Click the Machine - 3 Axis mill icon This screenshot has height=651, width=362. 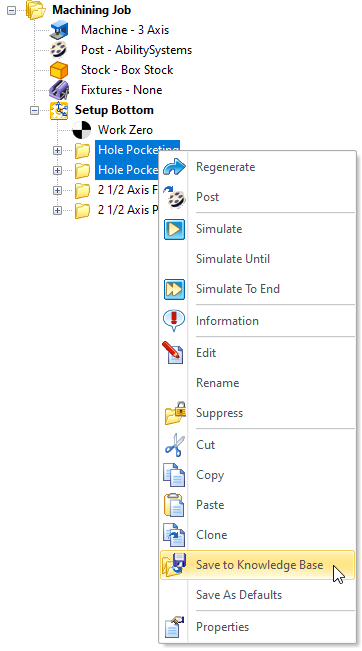[x=59, y=30]
